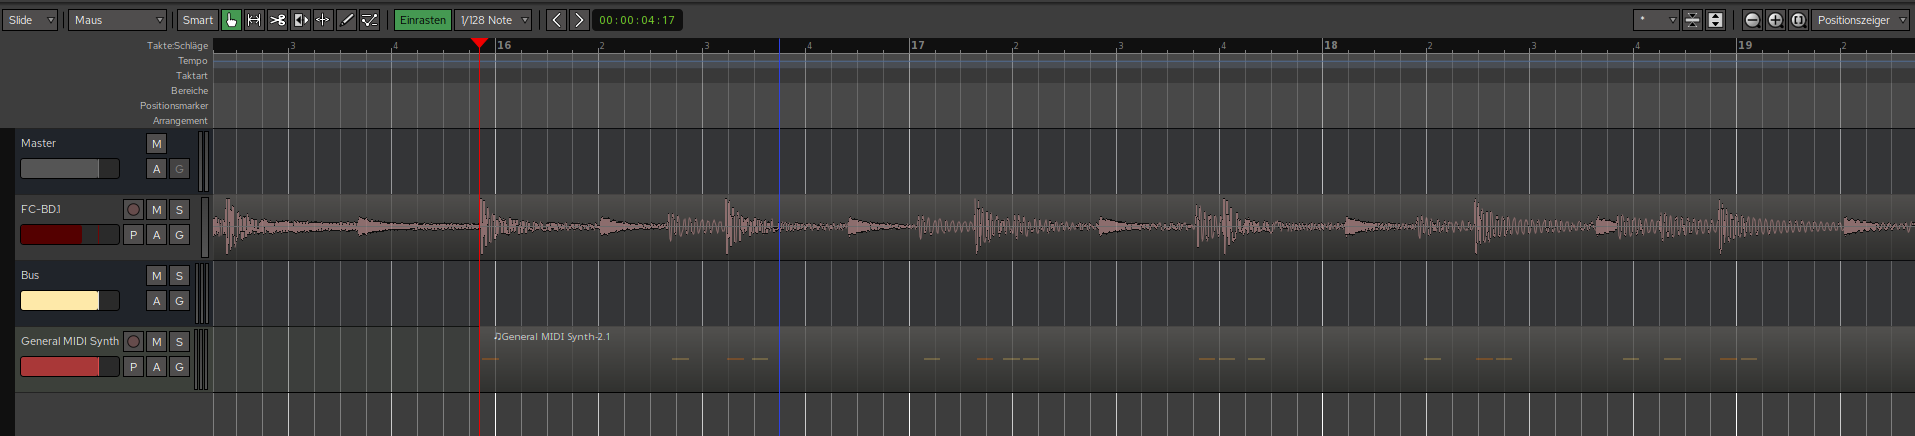Solo the Bus track

pos(179,275)
